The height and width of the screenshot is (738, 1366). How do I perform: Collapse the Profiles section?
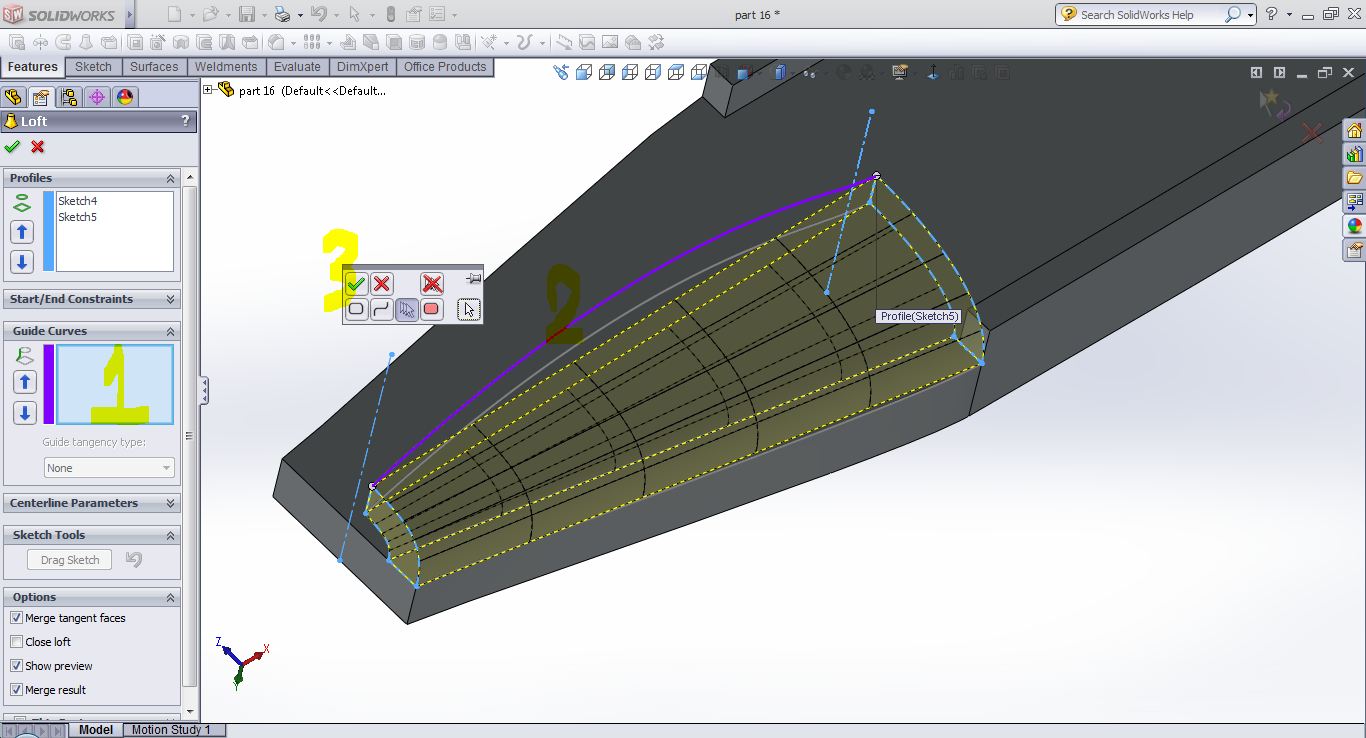click(170, 178)
